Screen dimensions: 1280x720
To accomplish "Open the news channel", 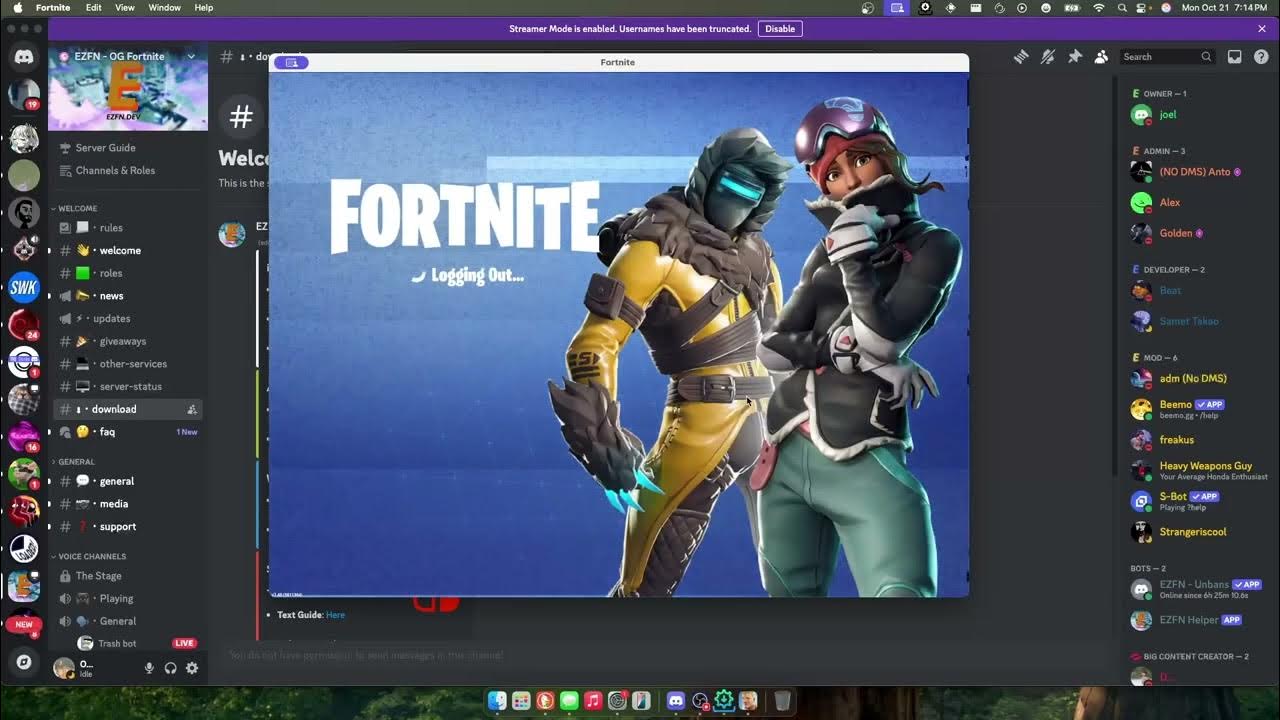I will [x=128, y=296].
